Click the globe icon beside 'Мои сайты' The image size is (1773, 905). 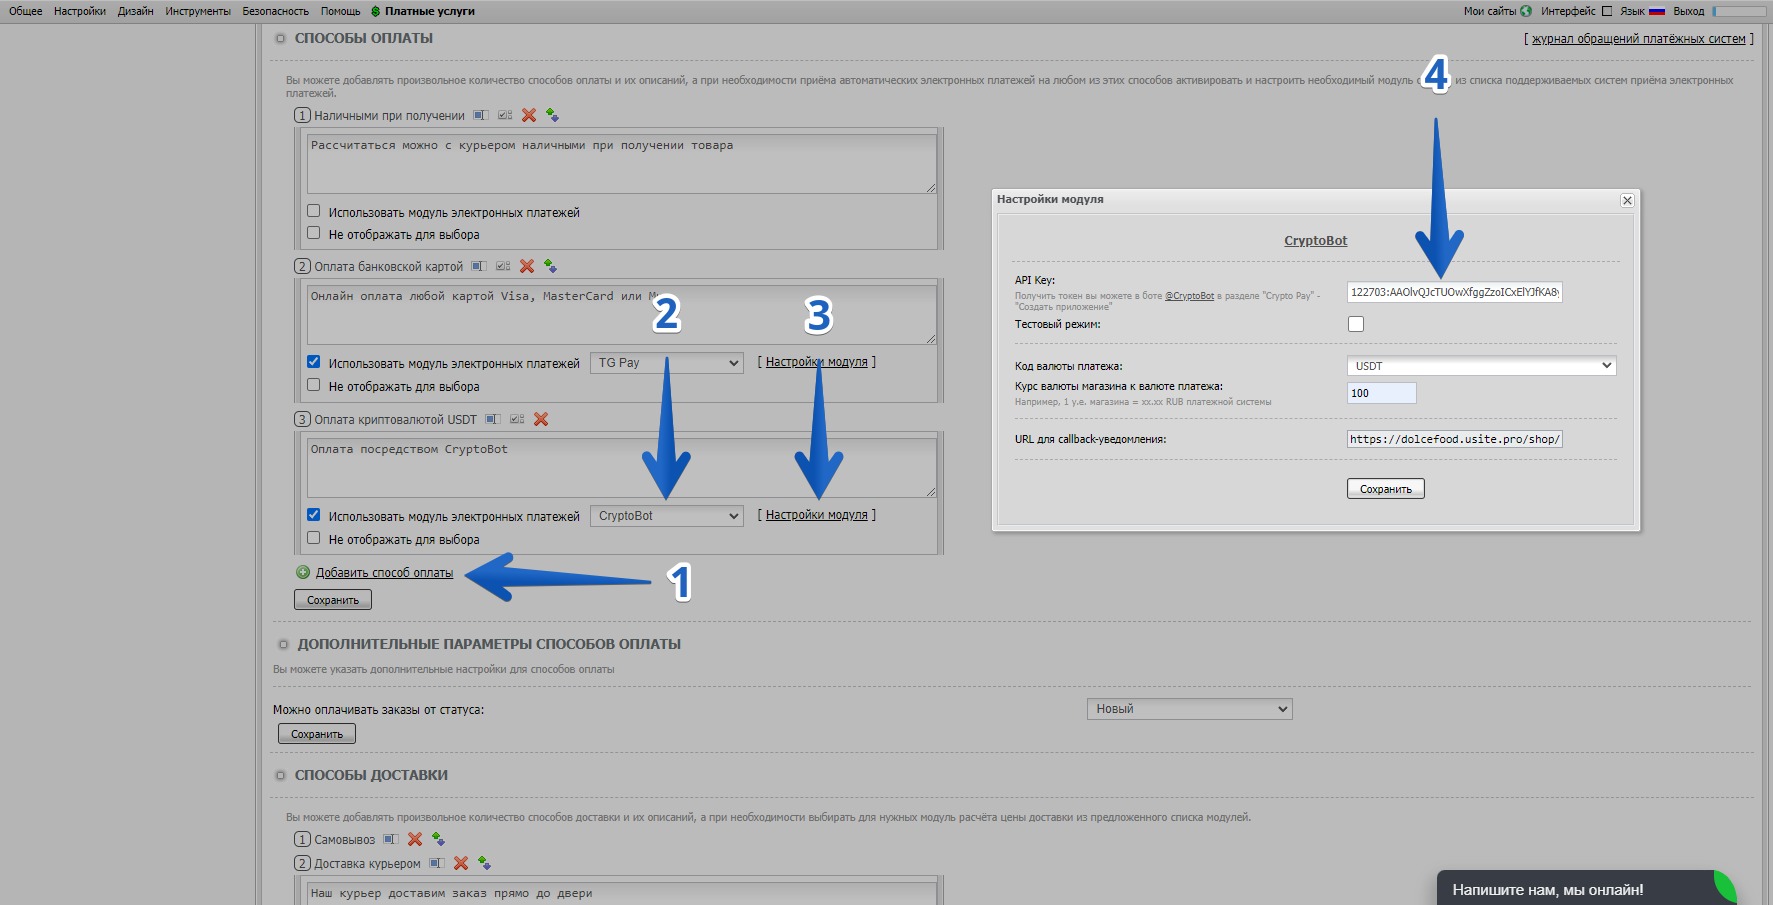point(1526,11)
